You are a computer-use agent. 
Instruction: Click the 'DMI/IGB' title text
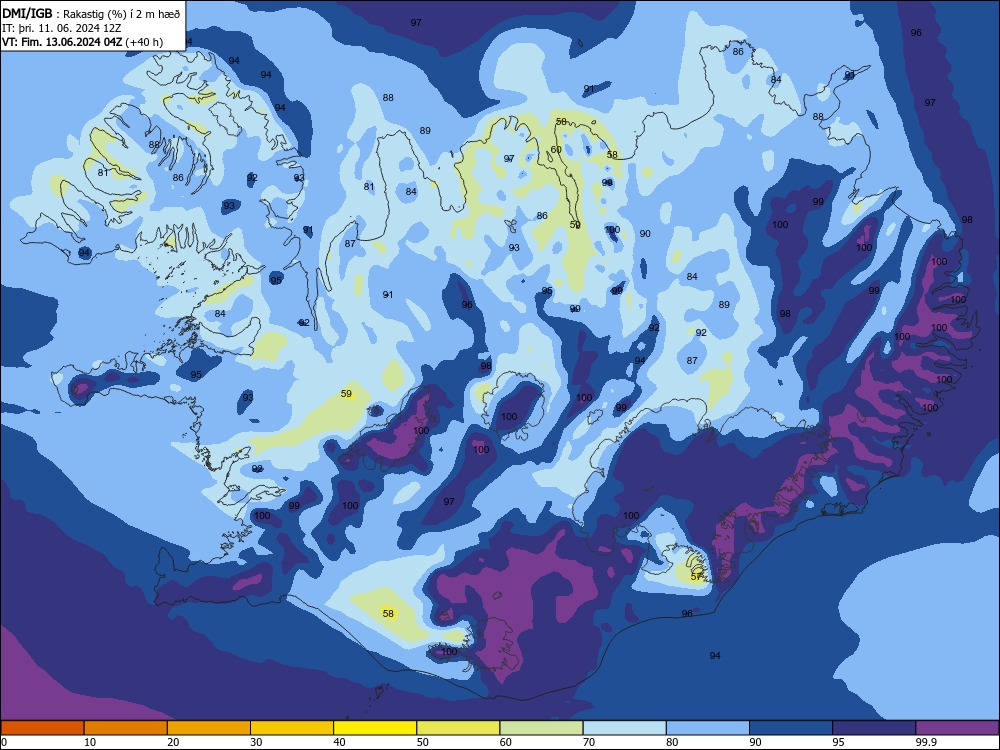click(x=27, y=13)
